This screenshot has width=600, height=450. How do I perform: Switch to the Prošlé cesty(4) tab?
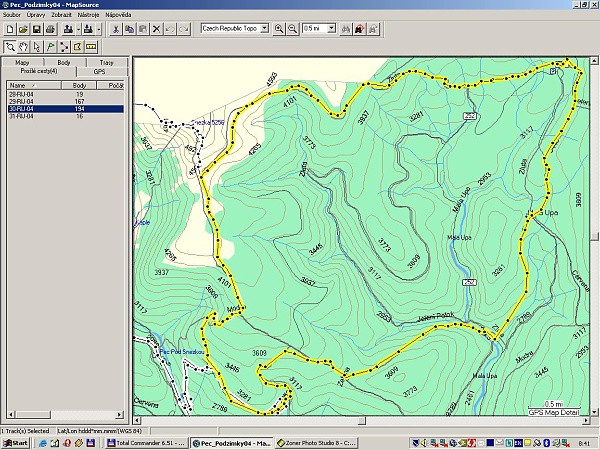click(39, 71)
